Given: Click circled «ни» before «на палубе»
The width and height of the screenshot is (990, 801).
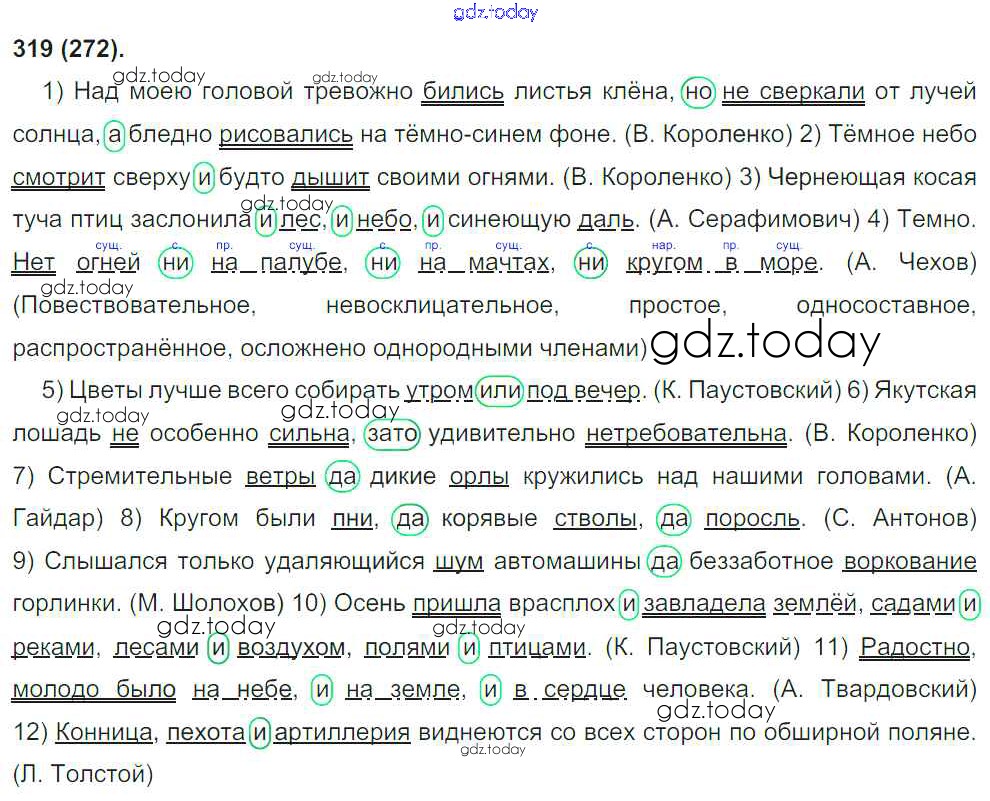Looking at the screenshot, I should 177,264.
